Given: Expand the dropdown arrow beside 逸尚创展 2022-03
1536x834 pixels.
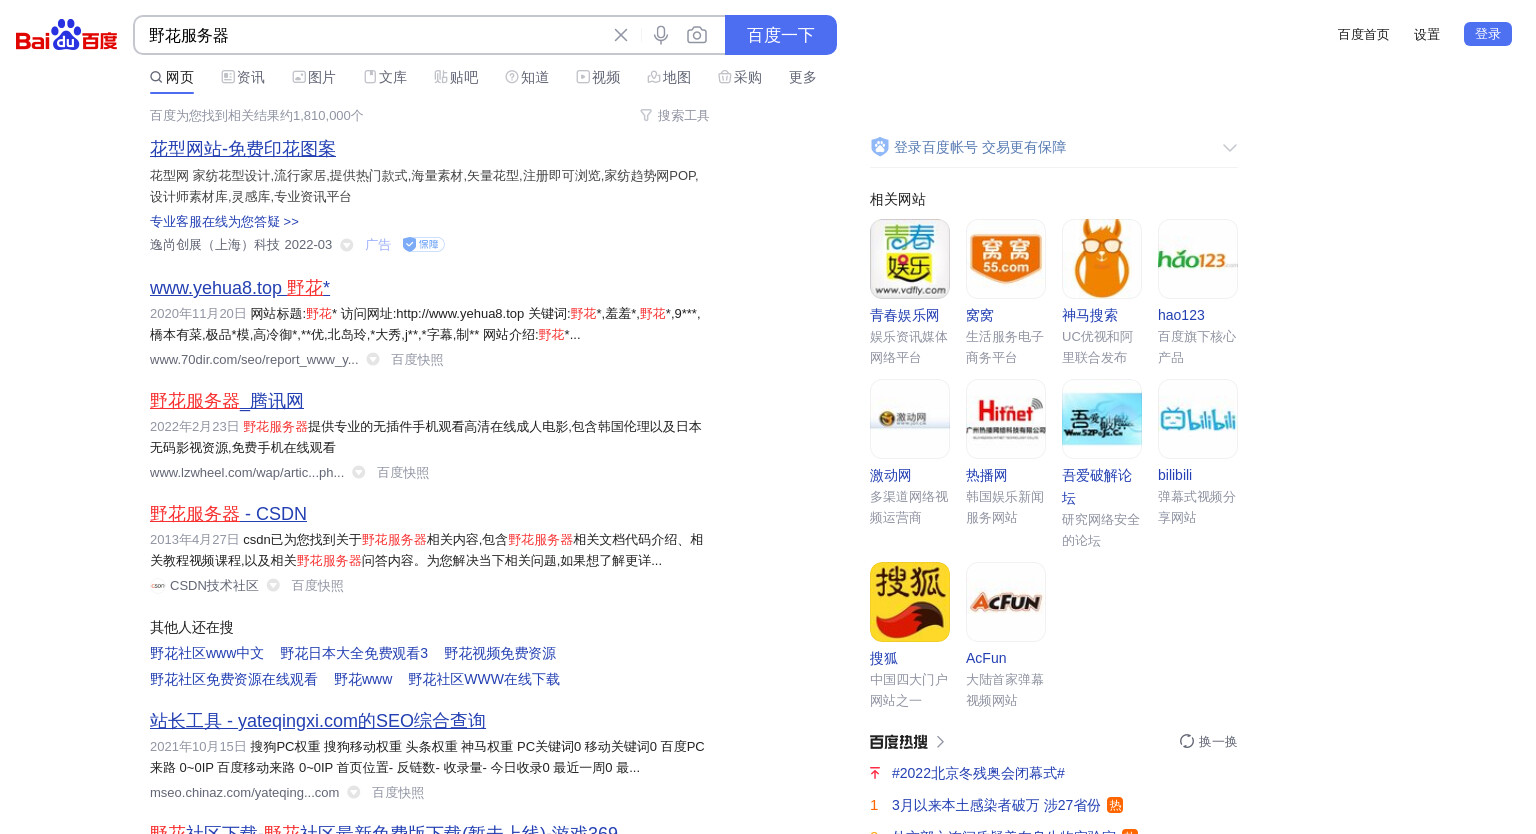Looking at the screenshot, I should tap(347, 245).
